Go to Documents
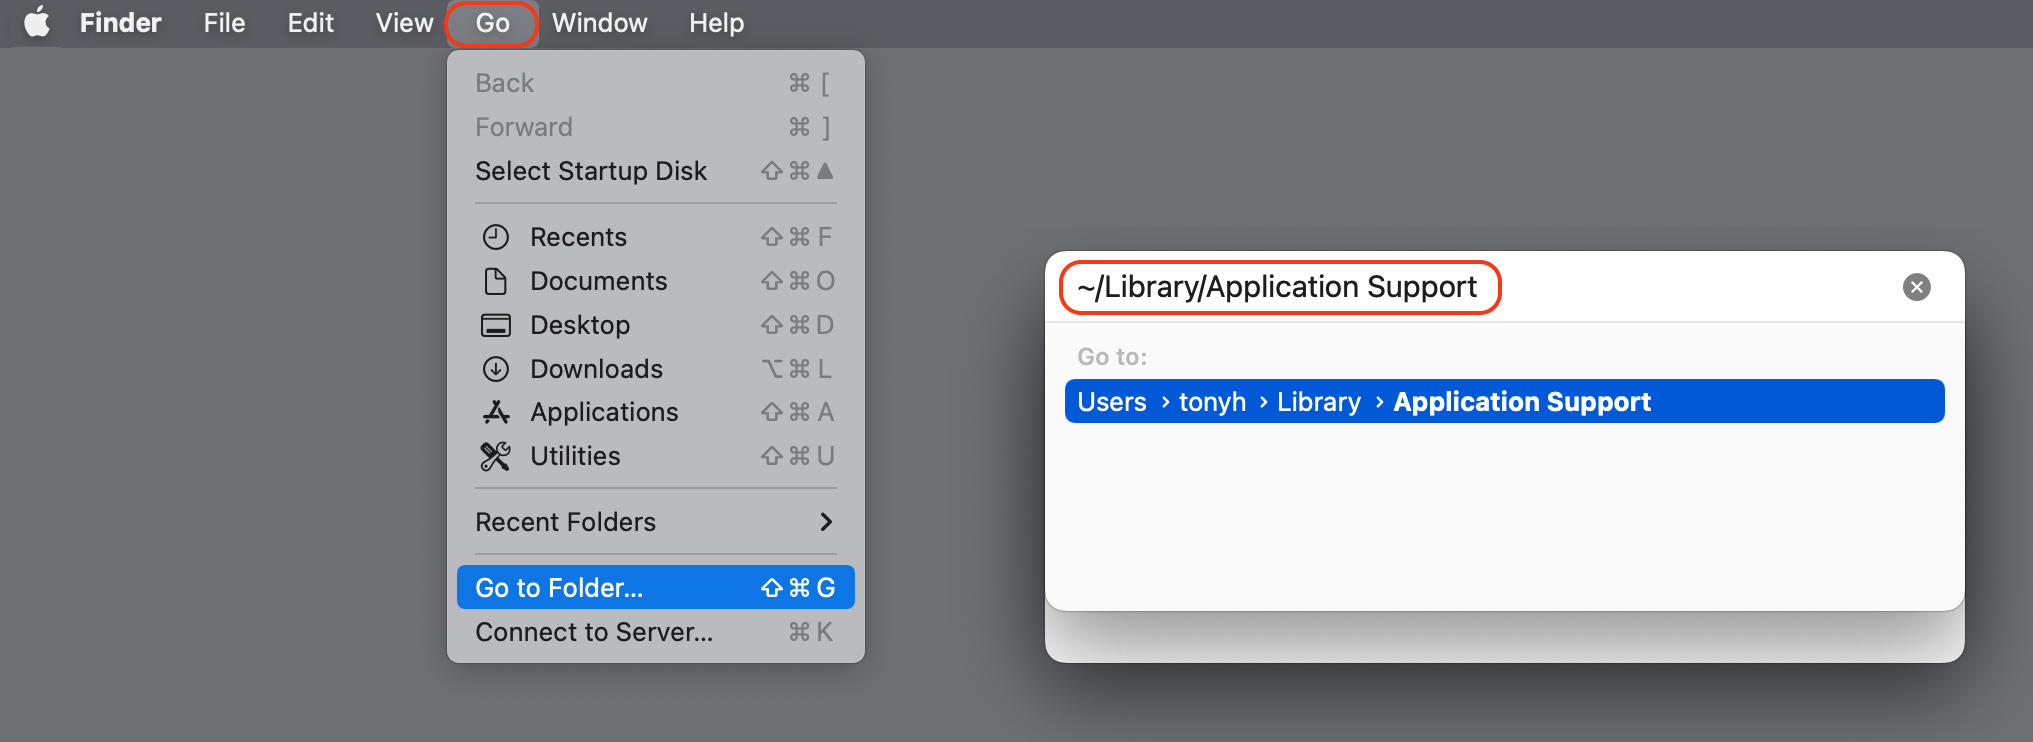Viewport: 2033px width, 742px height. point(655,281)
